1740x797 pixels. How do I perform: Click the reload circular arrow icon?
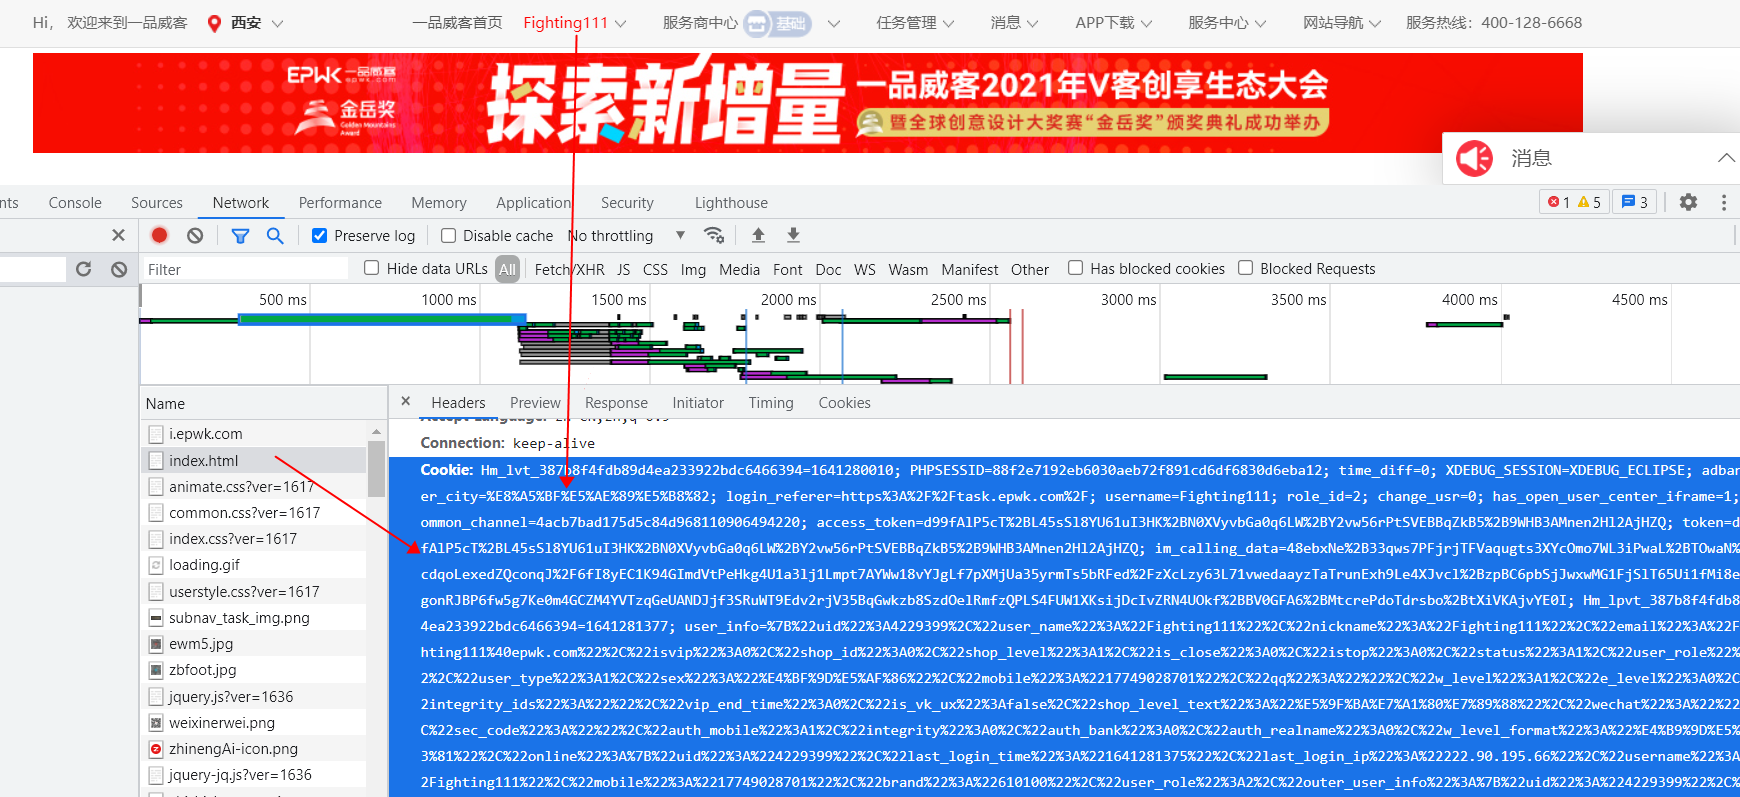[84, 269]
